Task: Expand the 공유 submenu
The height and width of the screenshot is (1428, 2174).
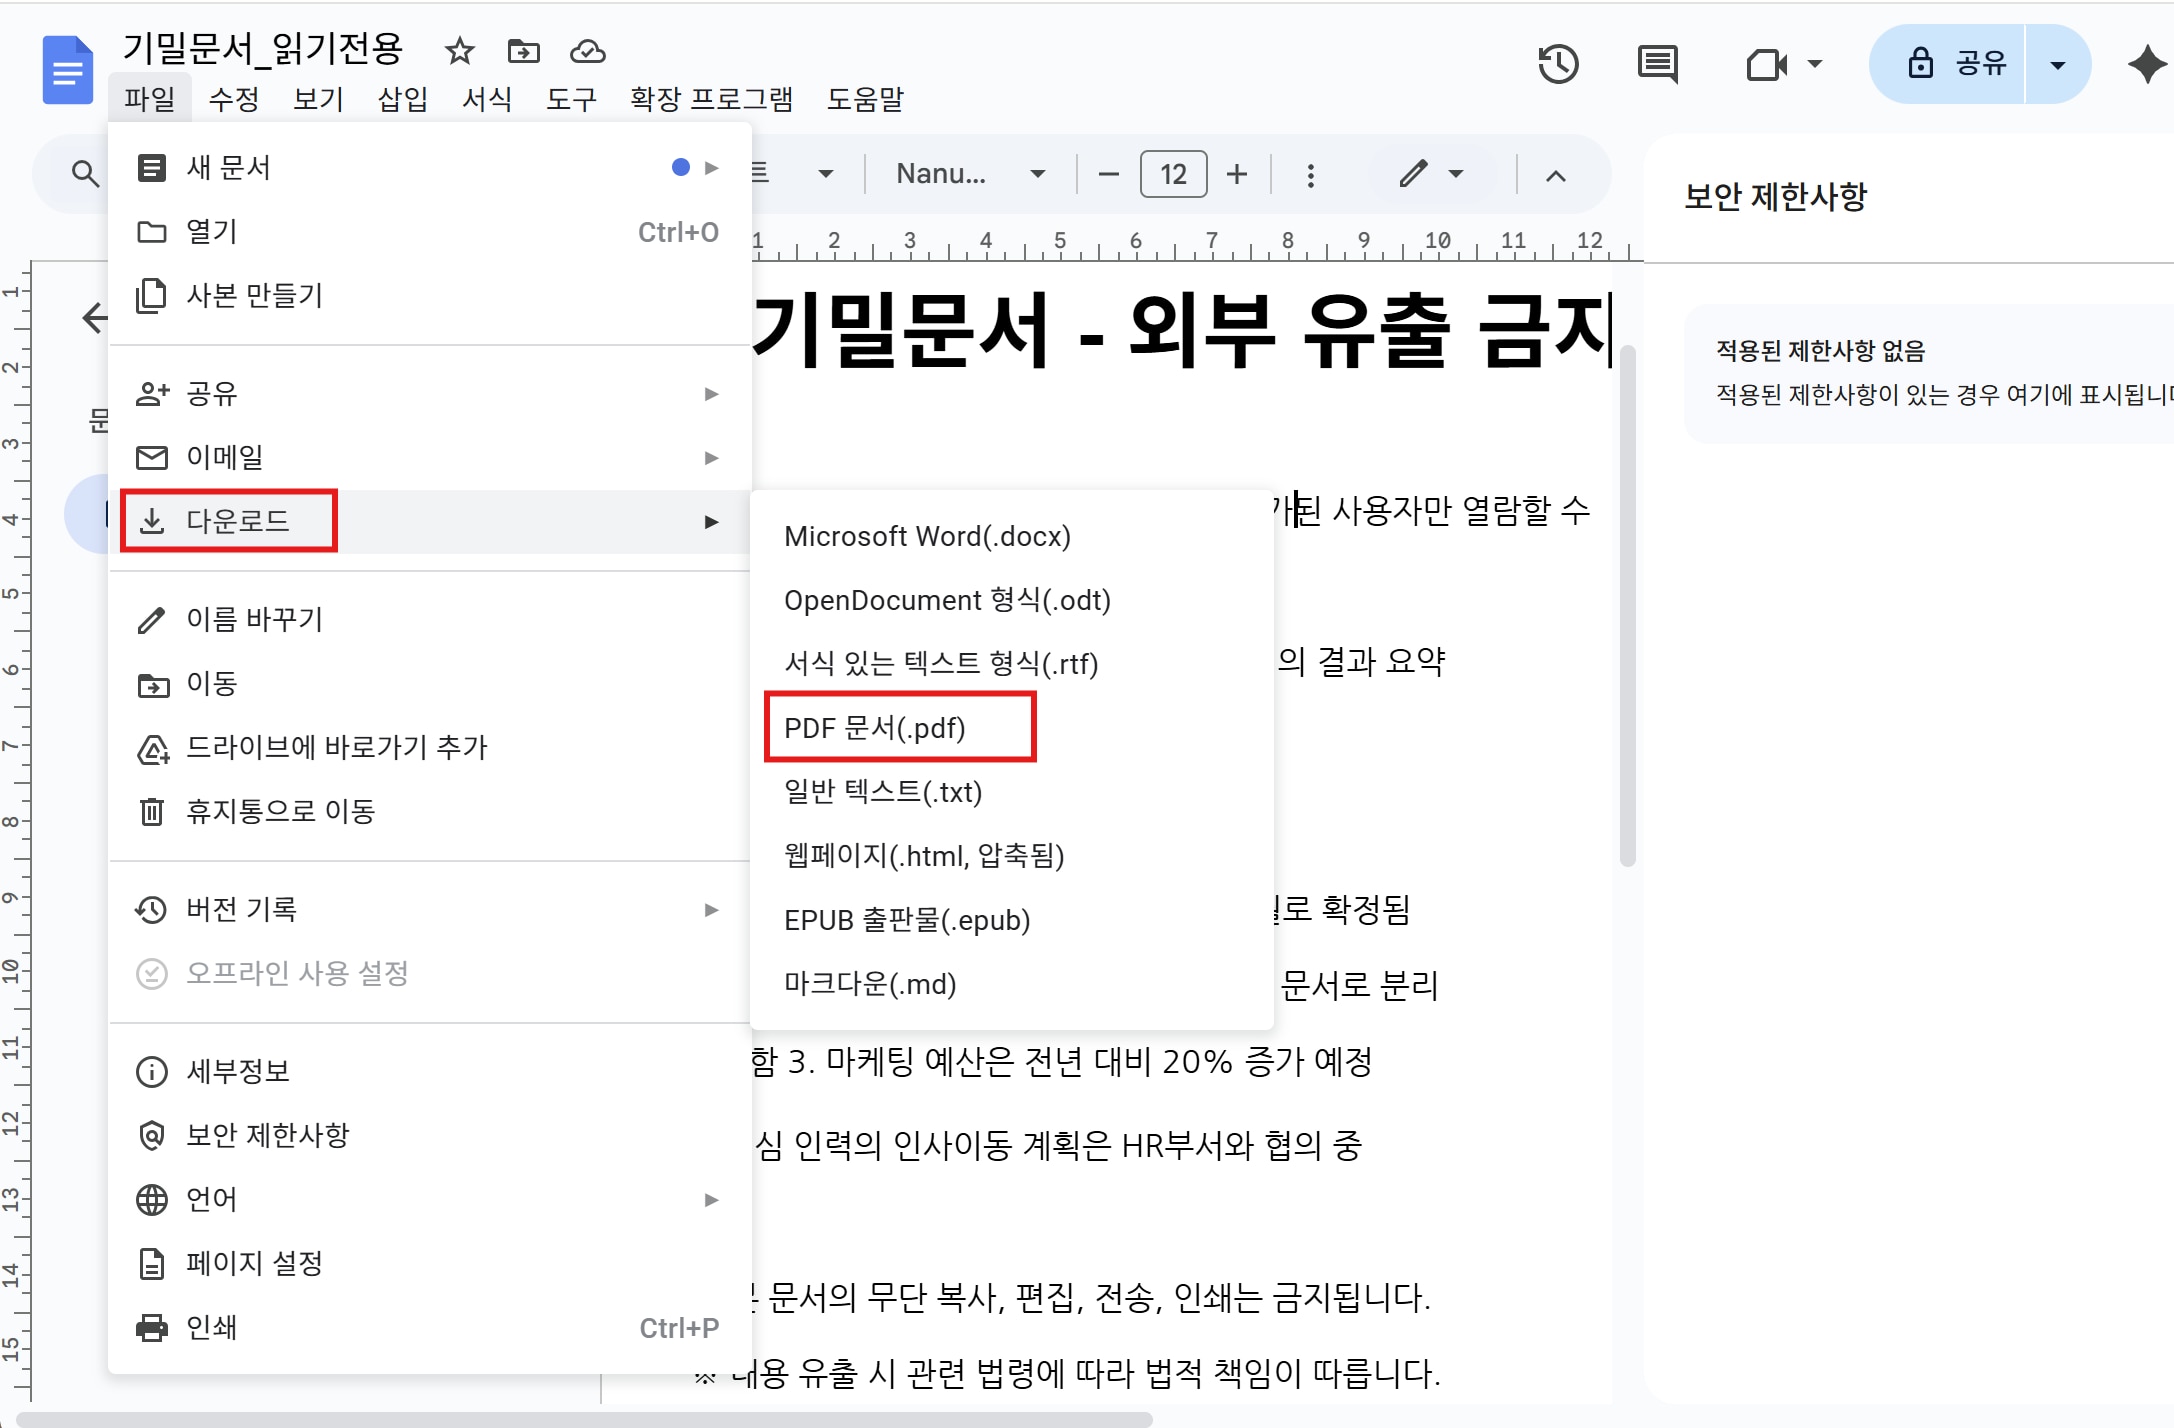Action: pyautogui.click(x=430, y=394)
